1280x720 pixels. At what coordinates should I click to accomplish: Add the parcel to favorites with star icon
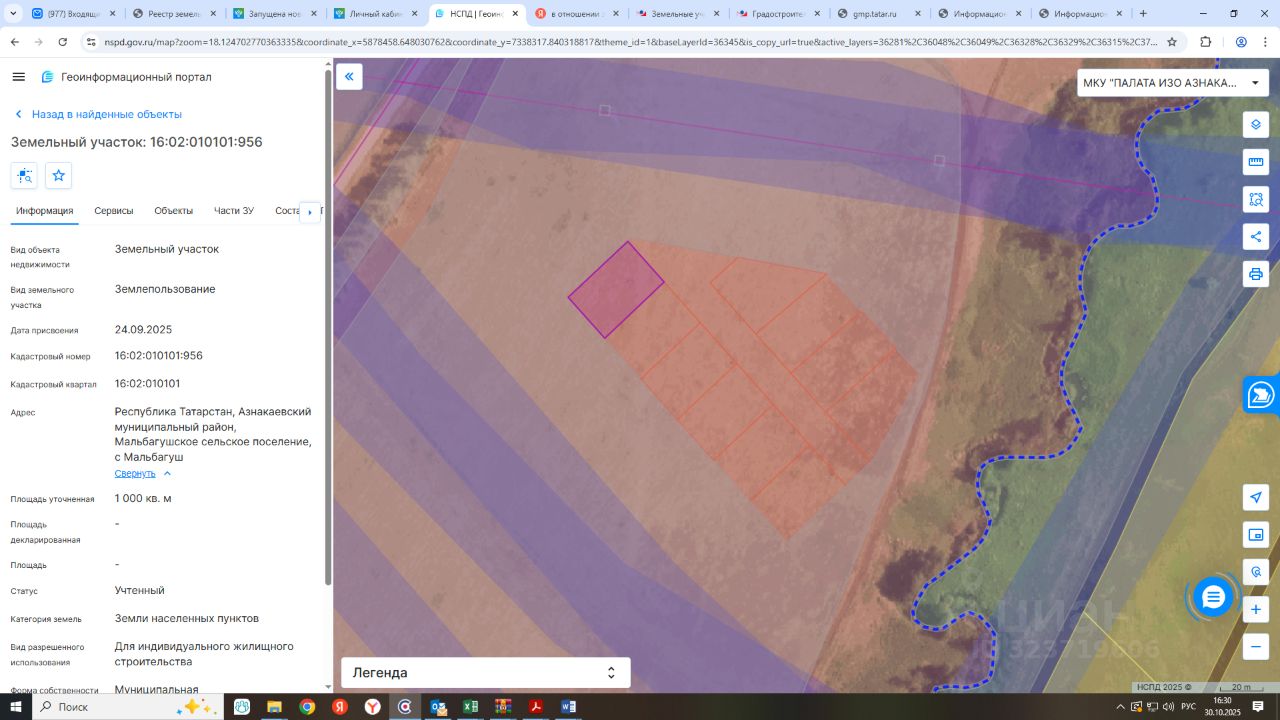[59, 175]
